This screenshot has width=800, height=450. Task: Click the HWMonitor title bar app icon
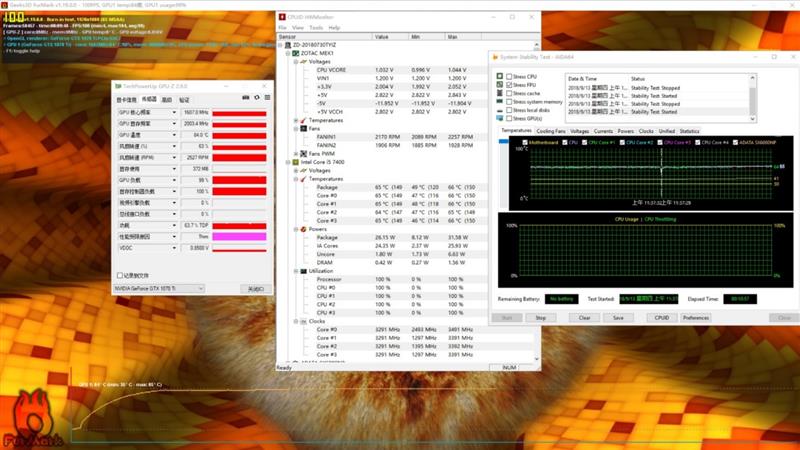point(282,17)
